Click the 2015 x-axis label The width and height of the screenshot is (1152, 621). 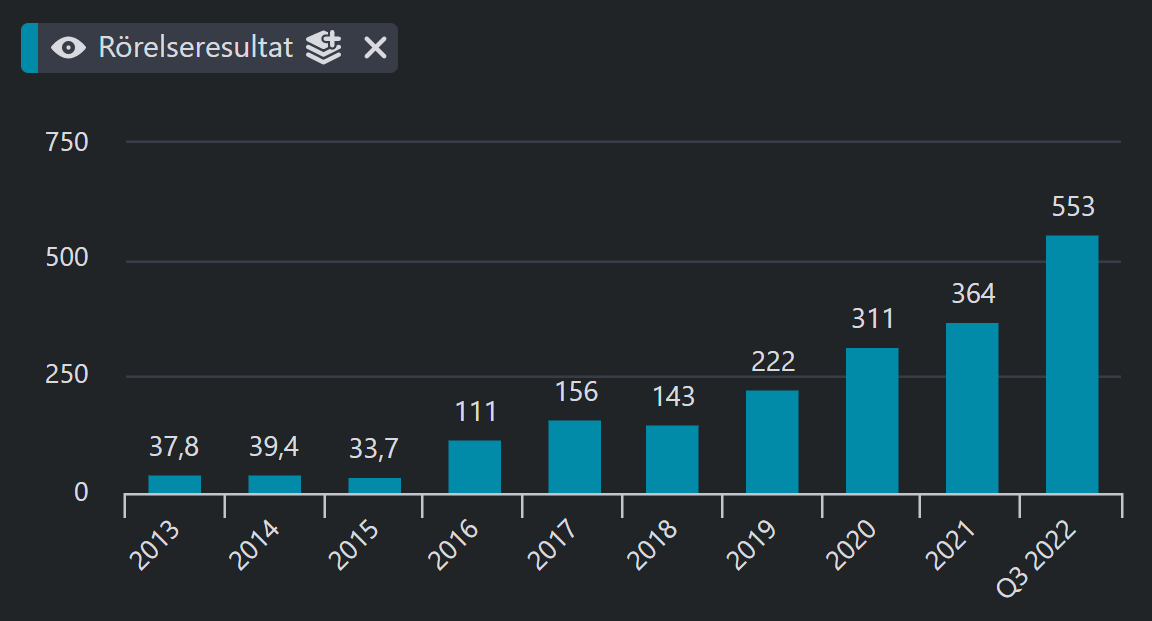(x=353, y=545)
